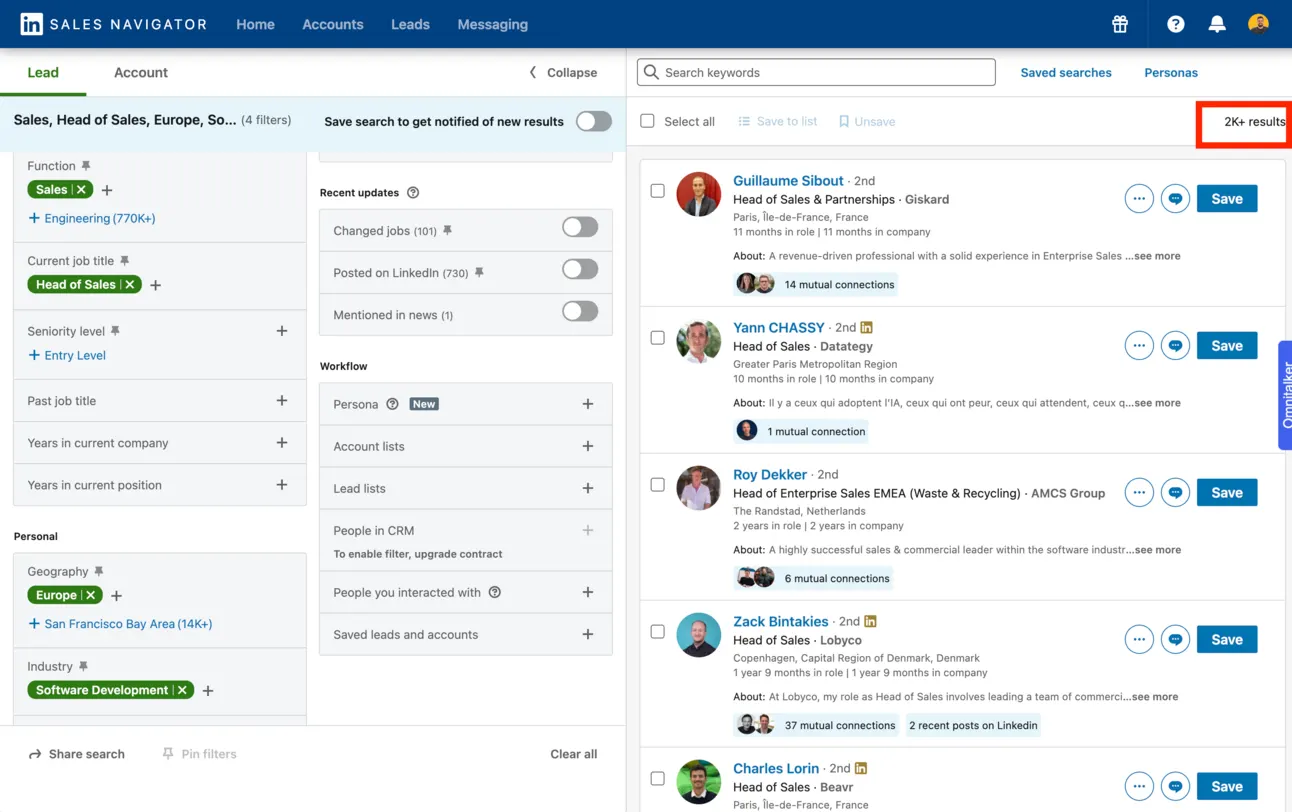Enable Changed jobs filter toggle
Viewport: 1292px width, 812px height.
[x=580, y=227]
